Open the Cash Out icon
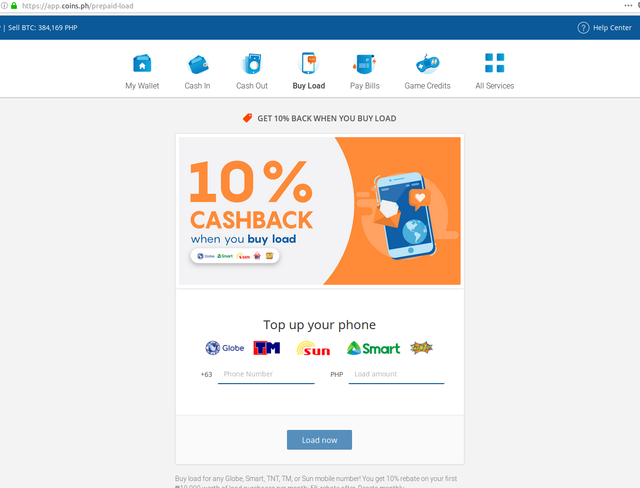Viewport: 640px width, 488px height. point(251,64)
